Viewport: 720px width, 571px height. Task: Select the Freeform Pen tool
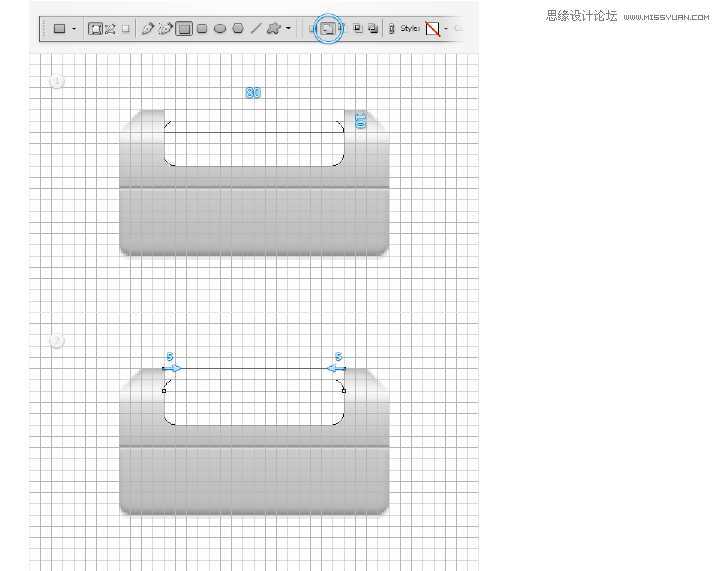click(165, 29)
